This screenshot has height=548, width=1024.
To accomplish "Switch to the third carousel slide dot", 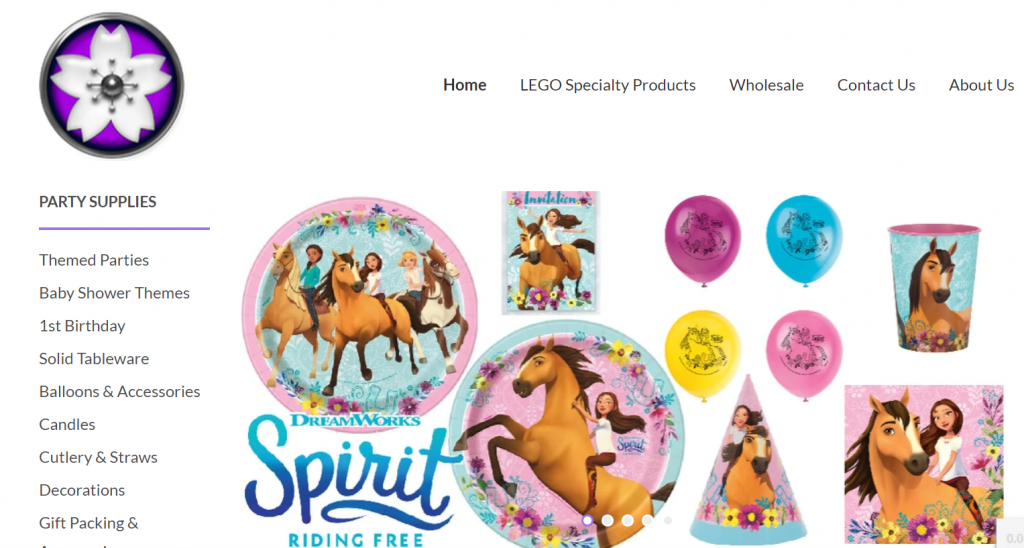I will (x=628, y=521).
